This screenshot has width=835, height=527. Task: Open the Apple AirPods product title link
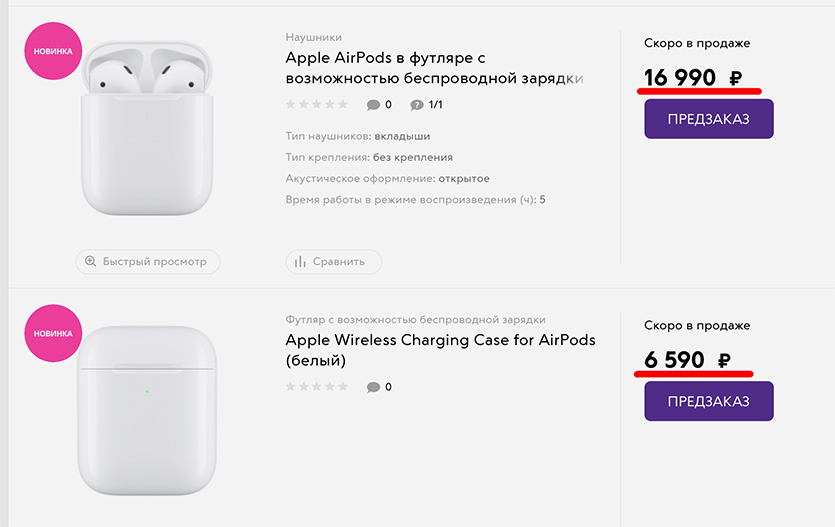[x=434, y=68]
